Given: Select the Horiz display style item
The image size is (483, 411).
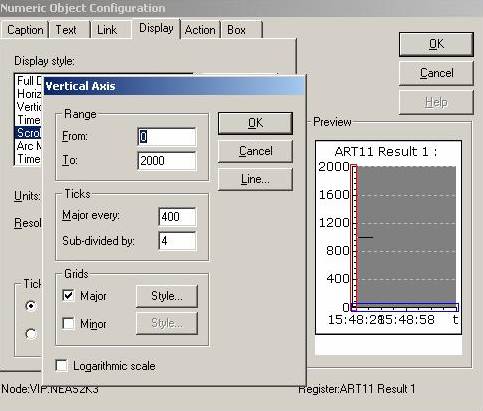Looking at the screenshot, I should point(29,94).
